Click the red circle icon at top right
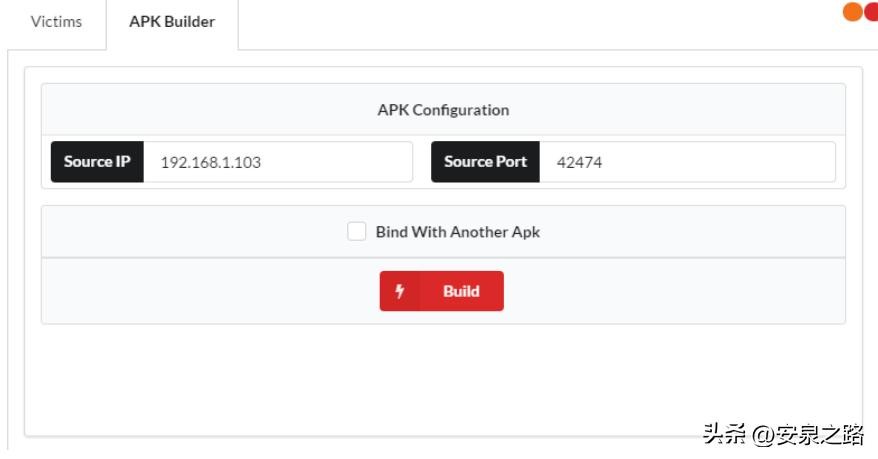Screen dimensions: 878x459 pyautogui.click(x=870, y=12)
